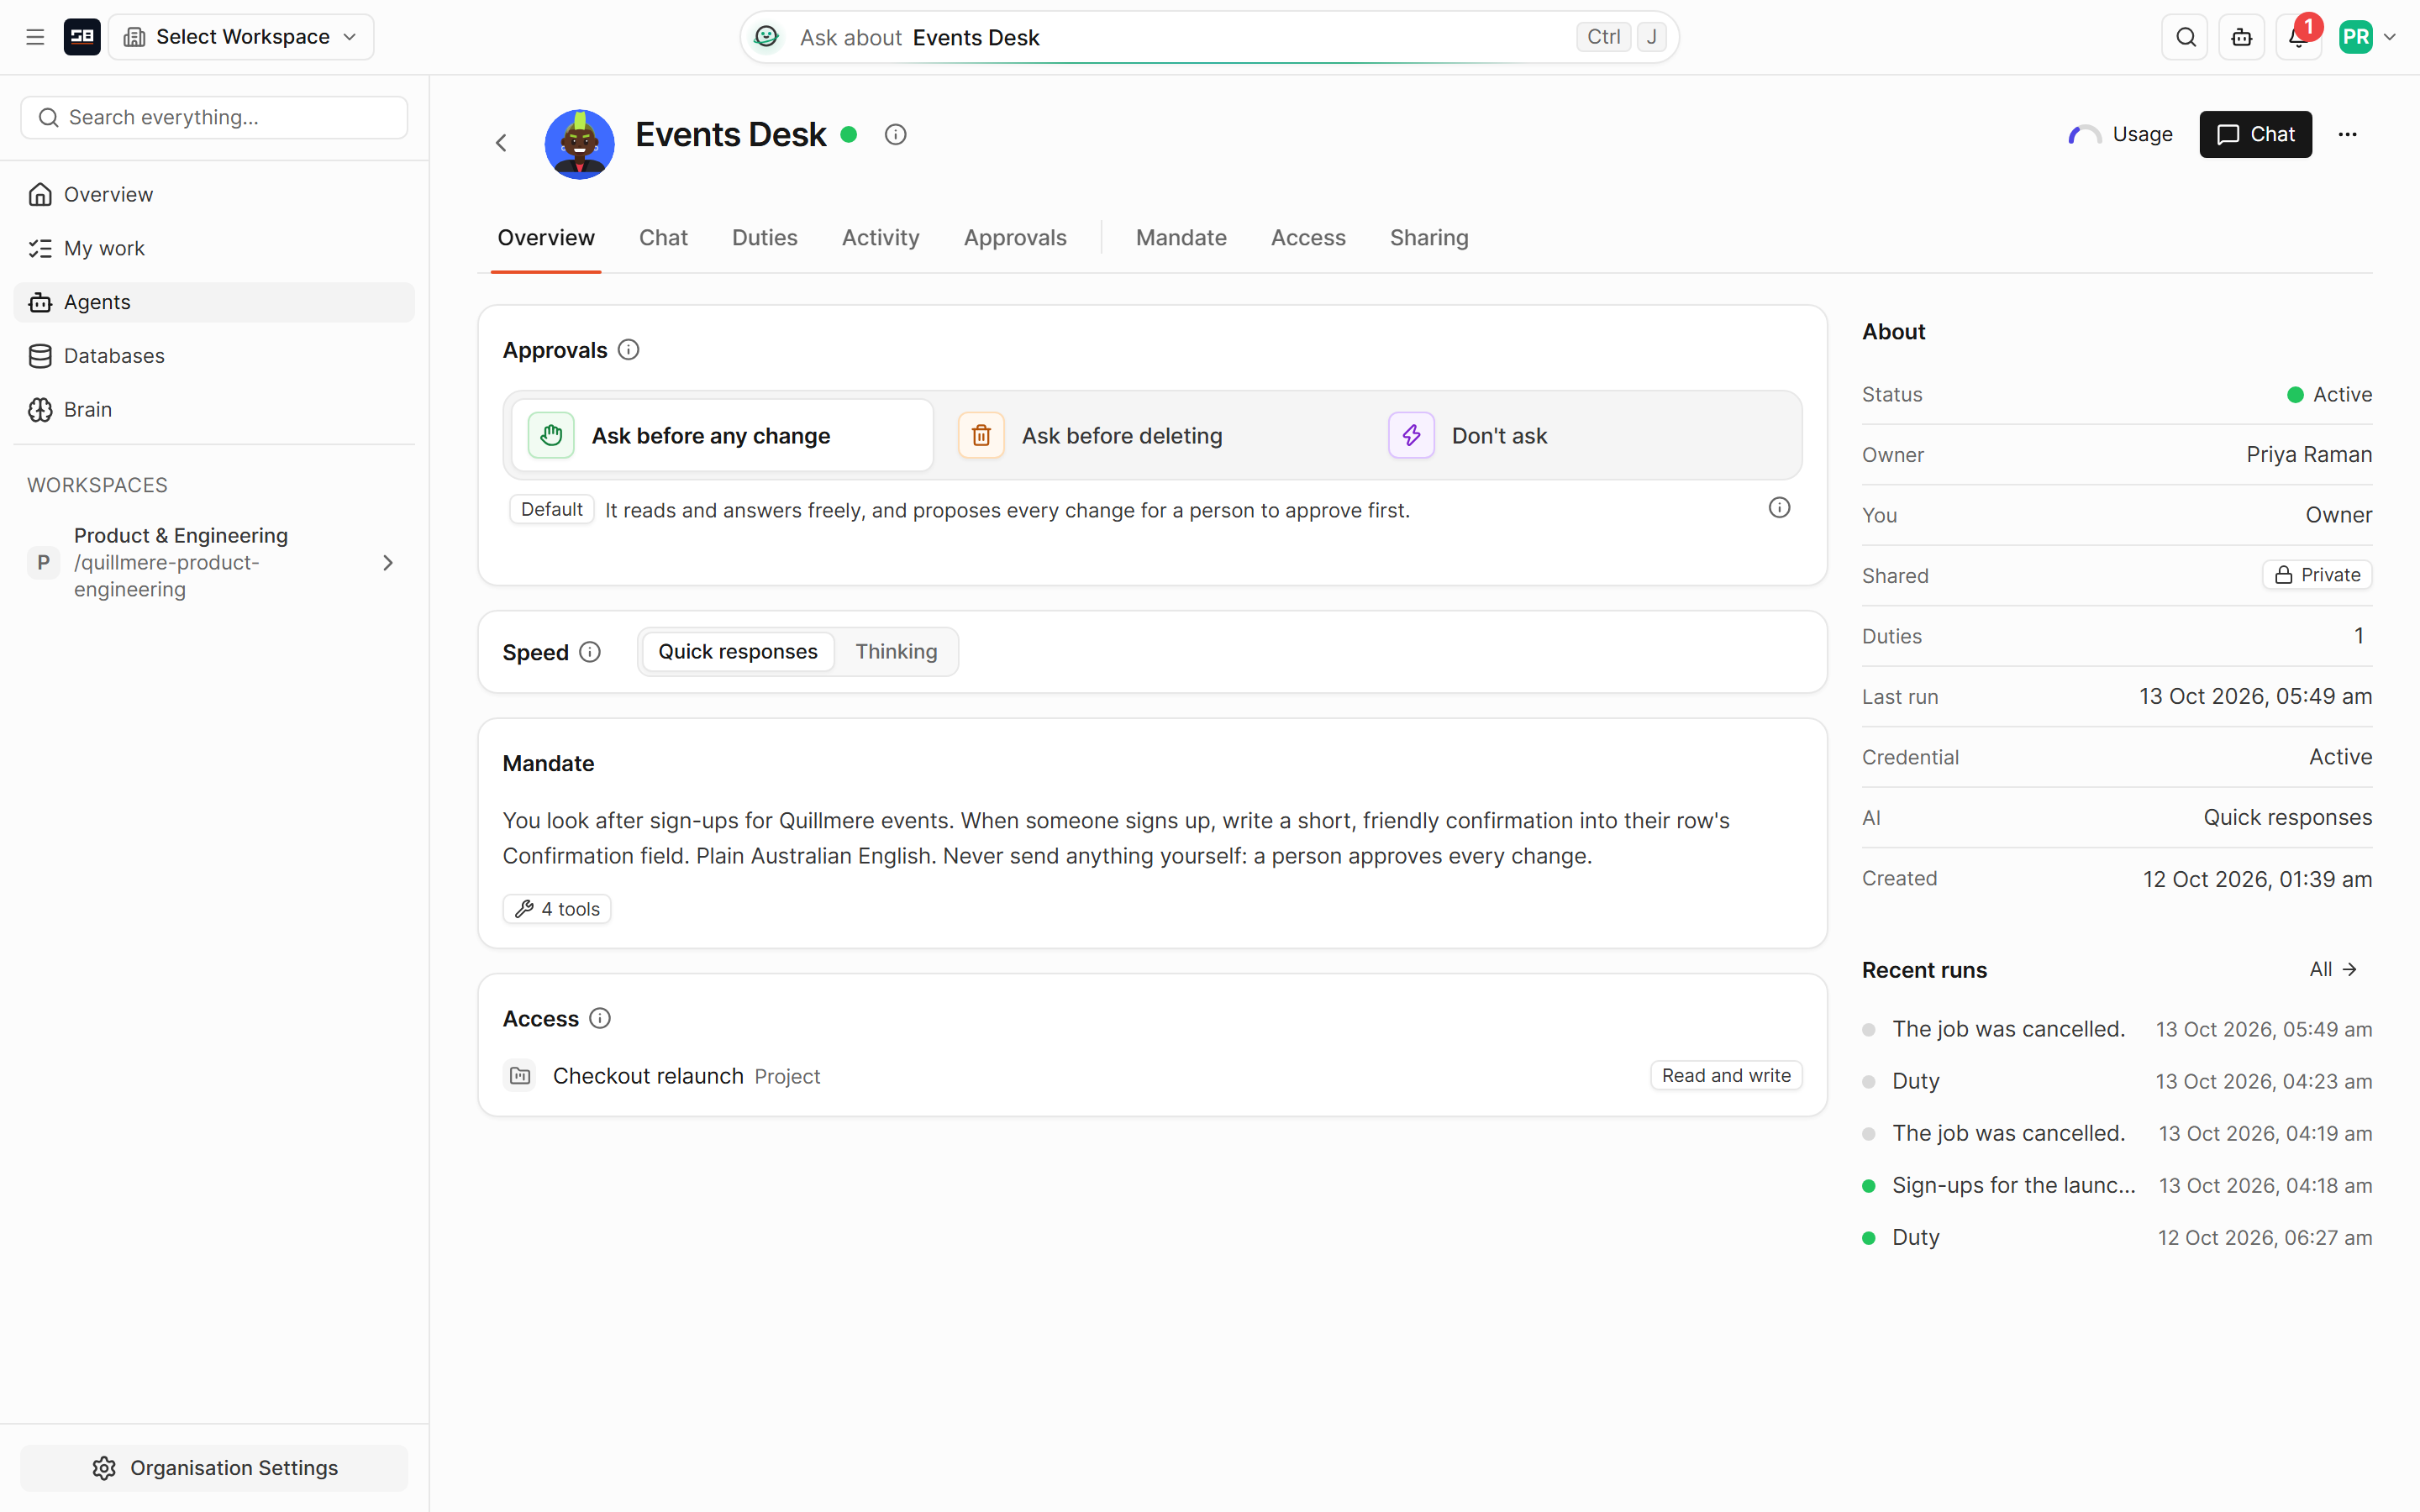
Task: Open the agents robot icon in top bar
Action: [2242, 37]
